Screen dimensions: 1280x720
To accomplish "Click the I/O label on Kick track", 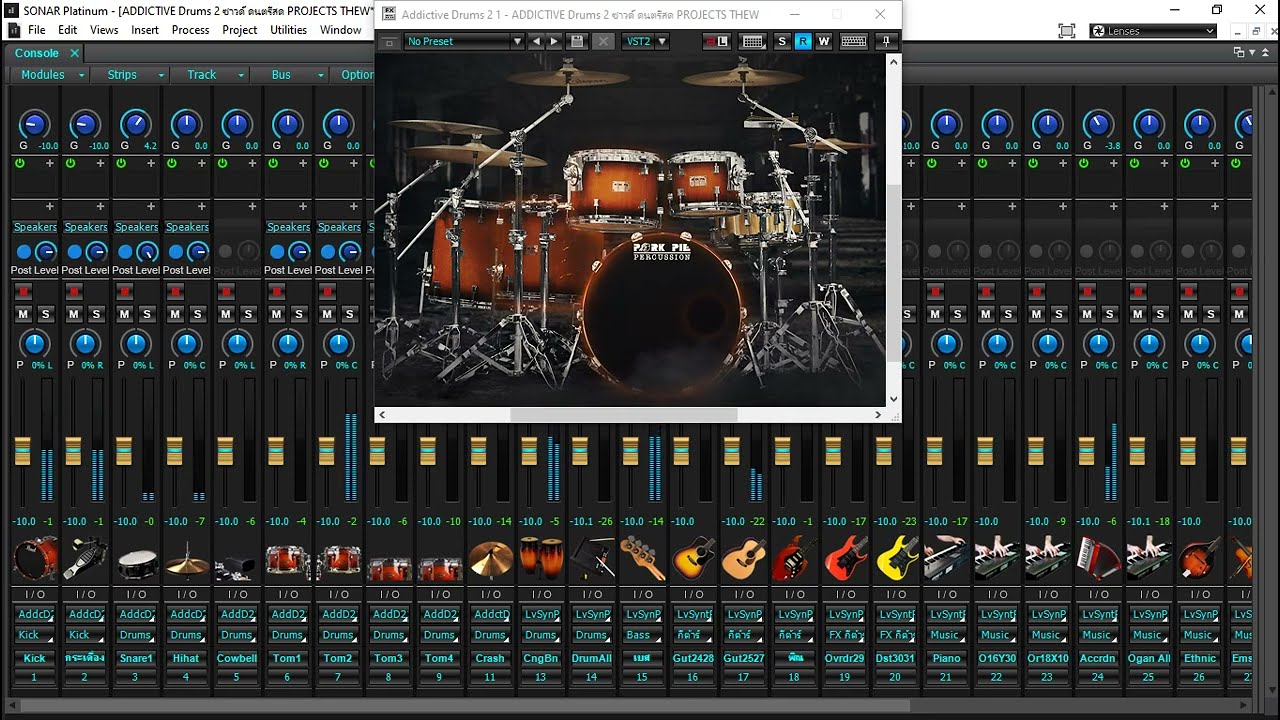I will click(35, 595).
